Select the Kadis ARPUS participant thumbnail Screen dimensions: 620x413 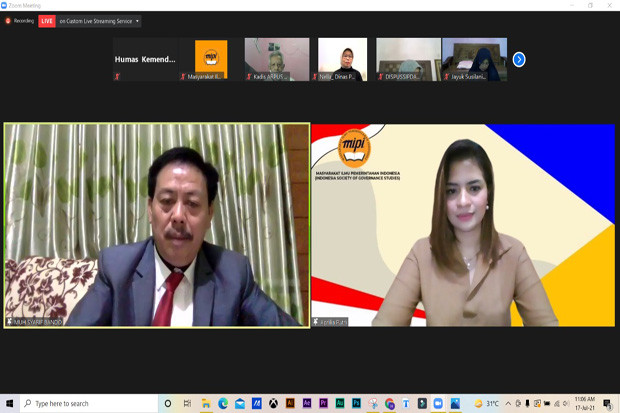pyautogui.click(x=277, y=59)
